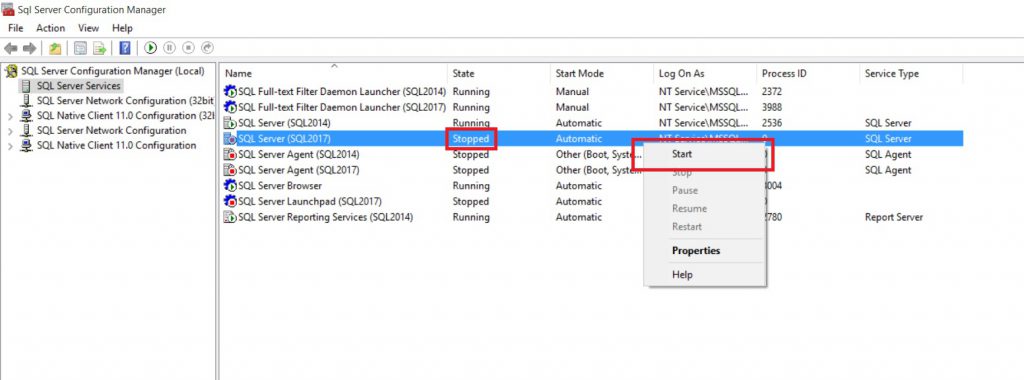Sort by the Start Mode column header
This screenshot has width=1024, height=380.
click(x=602, y=73)
